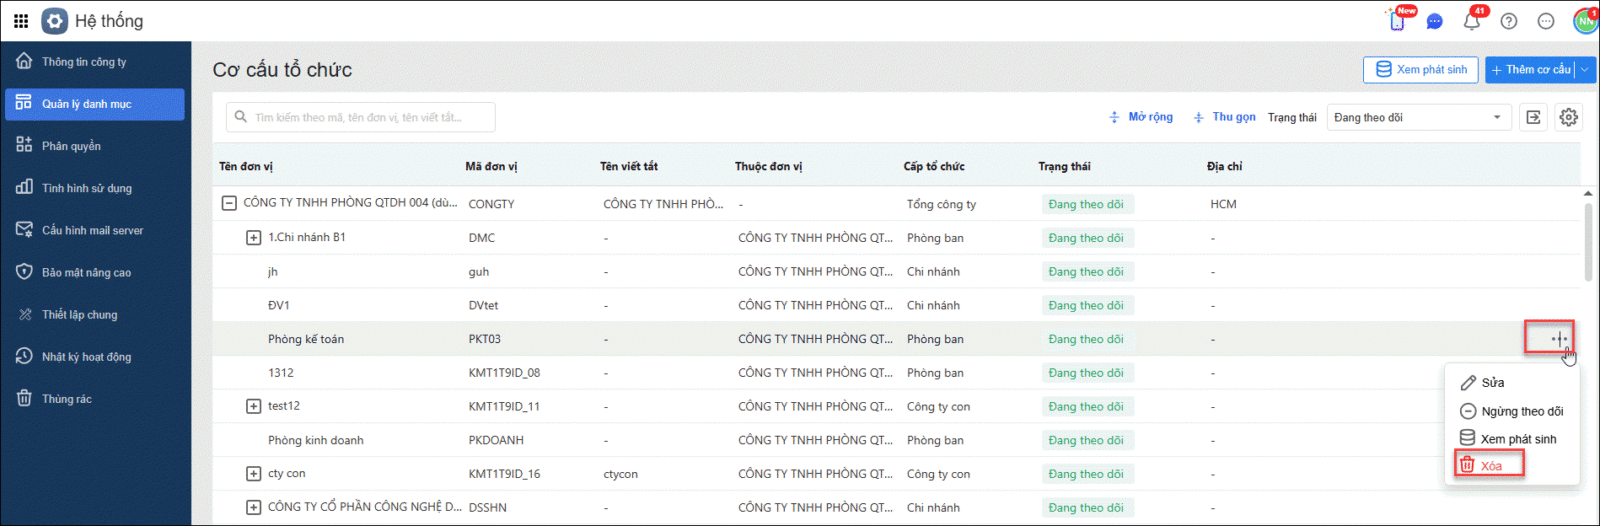Open the chat messages icon
Viewport: 1600px width, 526px height.
(1435, 21)
